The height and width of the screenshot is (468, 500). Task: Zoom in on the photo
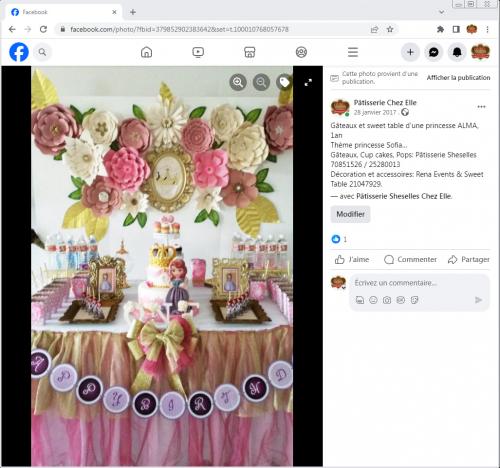coord(238,82)
